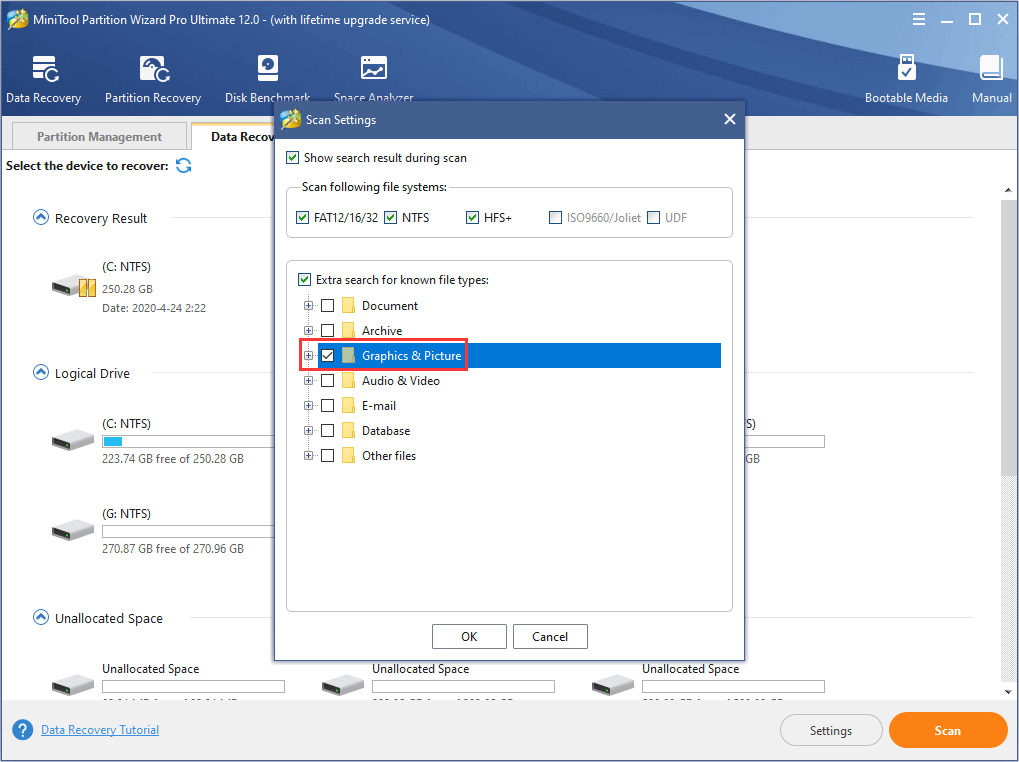Viewport: 1019px width, 762px height.
Task: Check the Database file type box
Action: click(x=328, y=431)
